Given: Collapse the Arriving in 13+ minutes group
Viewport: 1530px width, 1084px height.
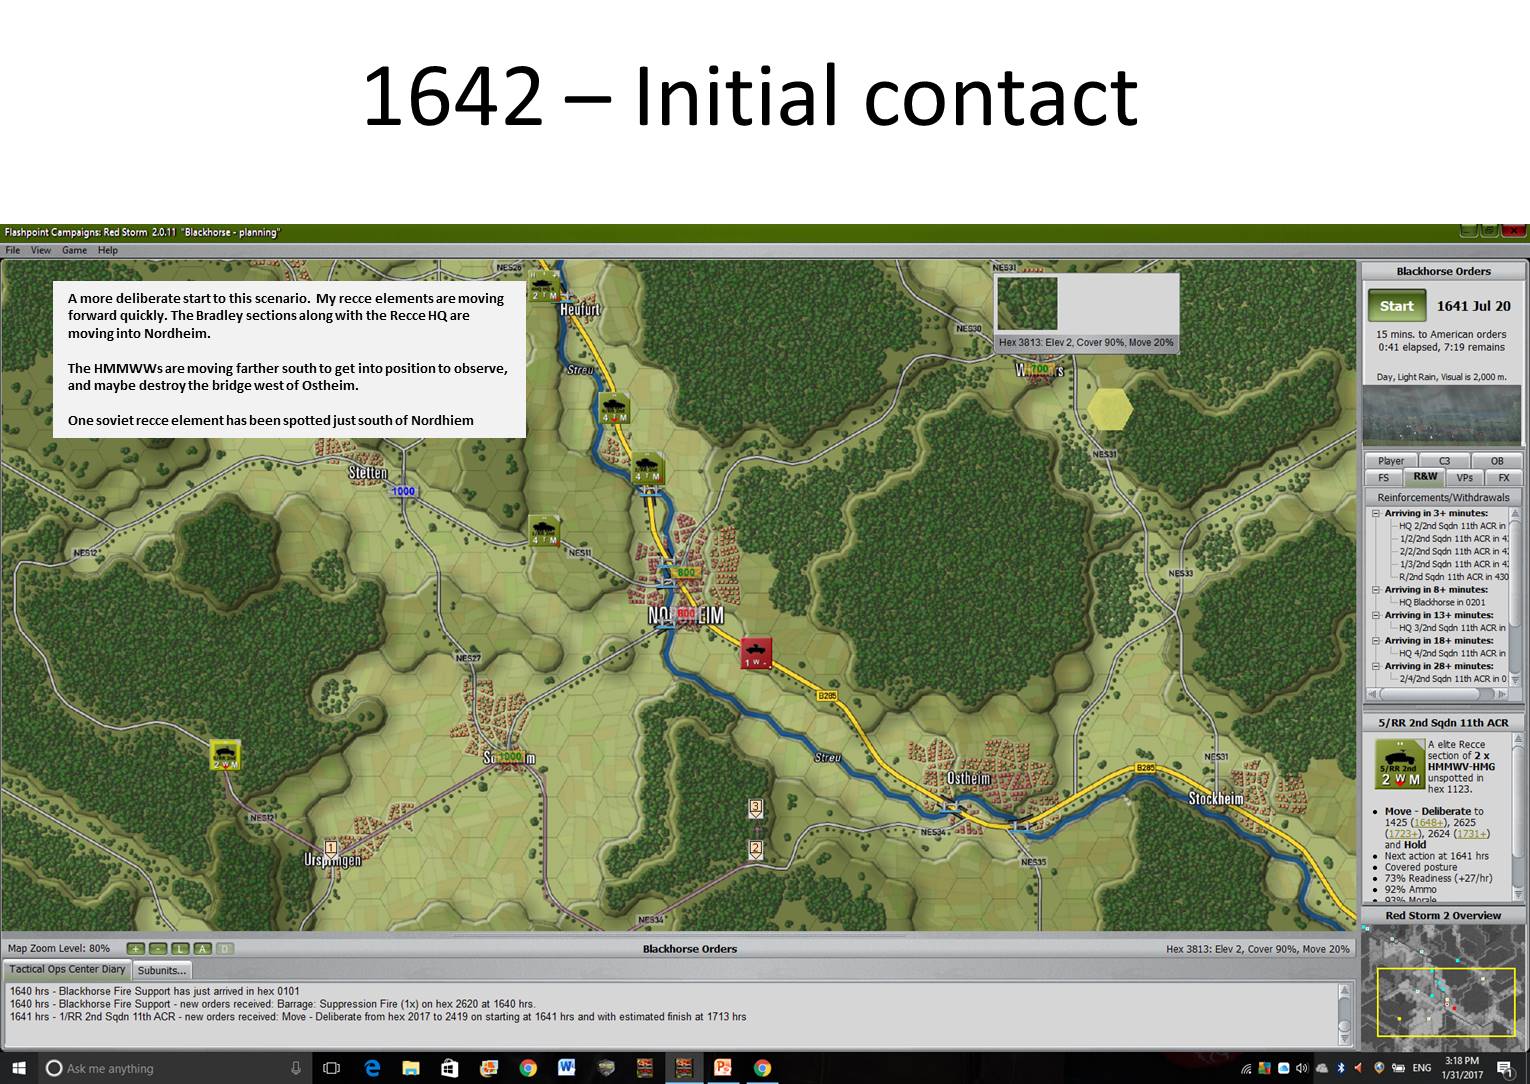Looking at the screenshot, I should pyautogui.click(x=1376, y=615).
